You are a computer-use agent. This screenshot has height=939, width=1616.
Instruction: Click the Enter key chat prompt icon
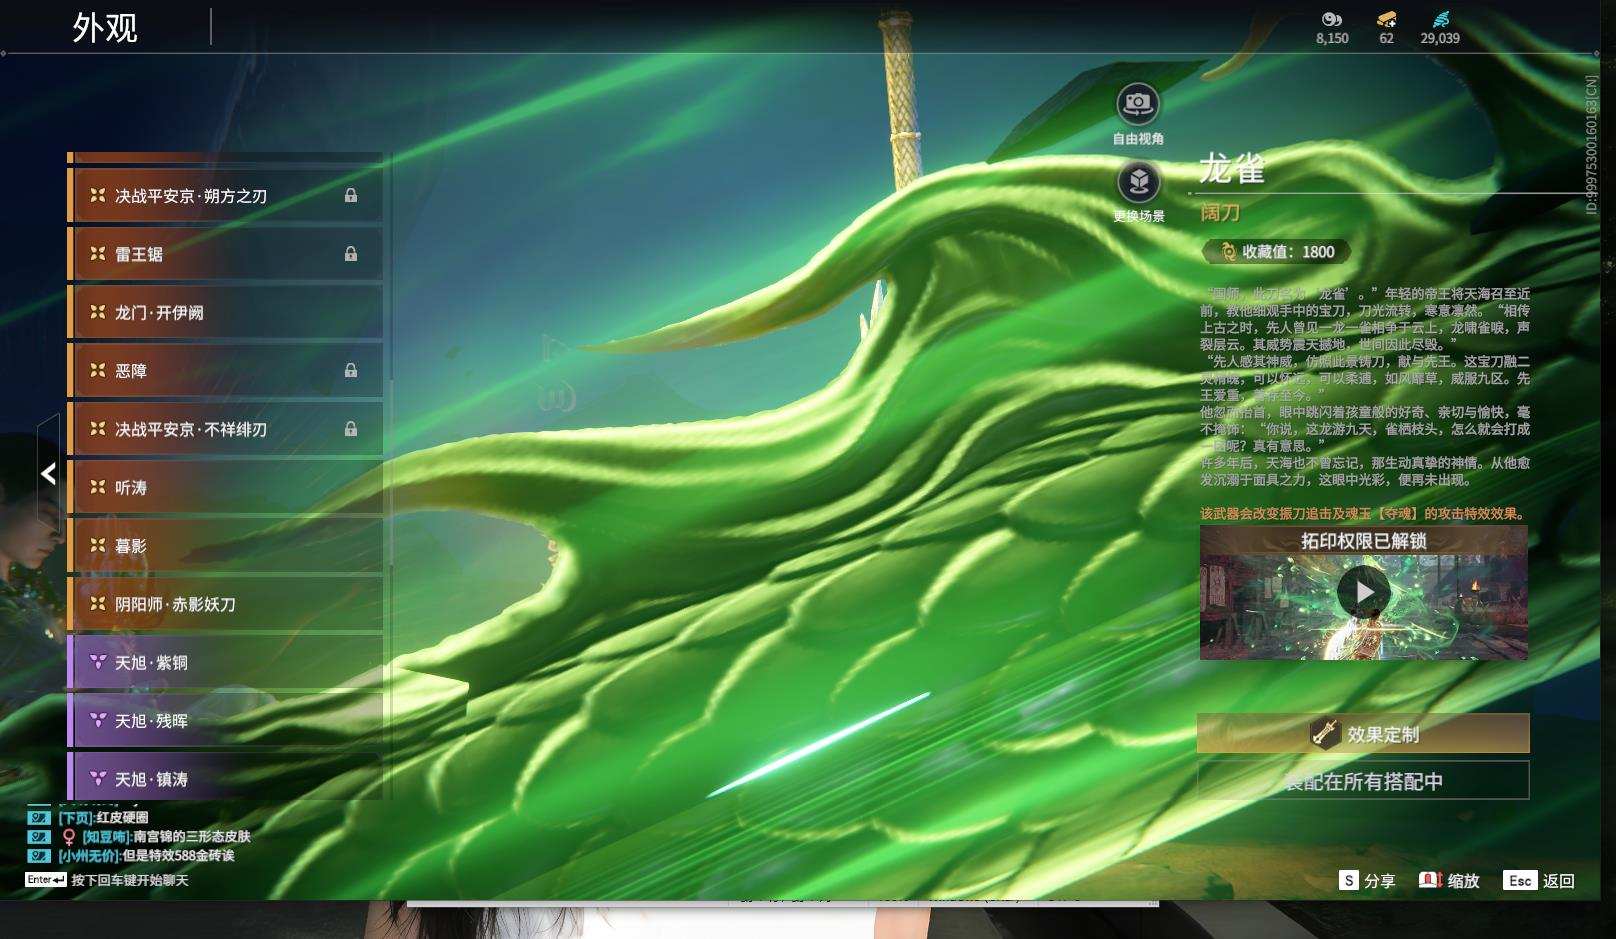click(x=46, y=880)
